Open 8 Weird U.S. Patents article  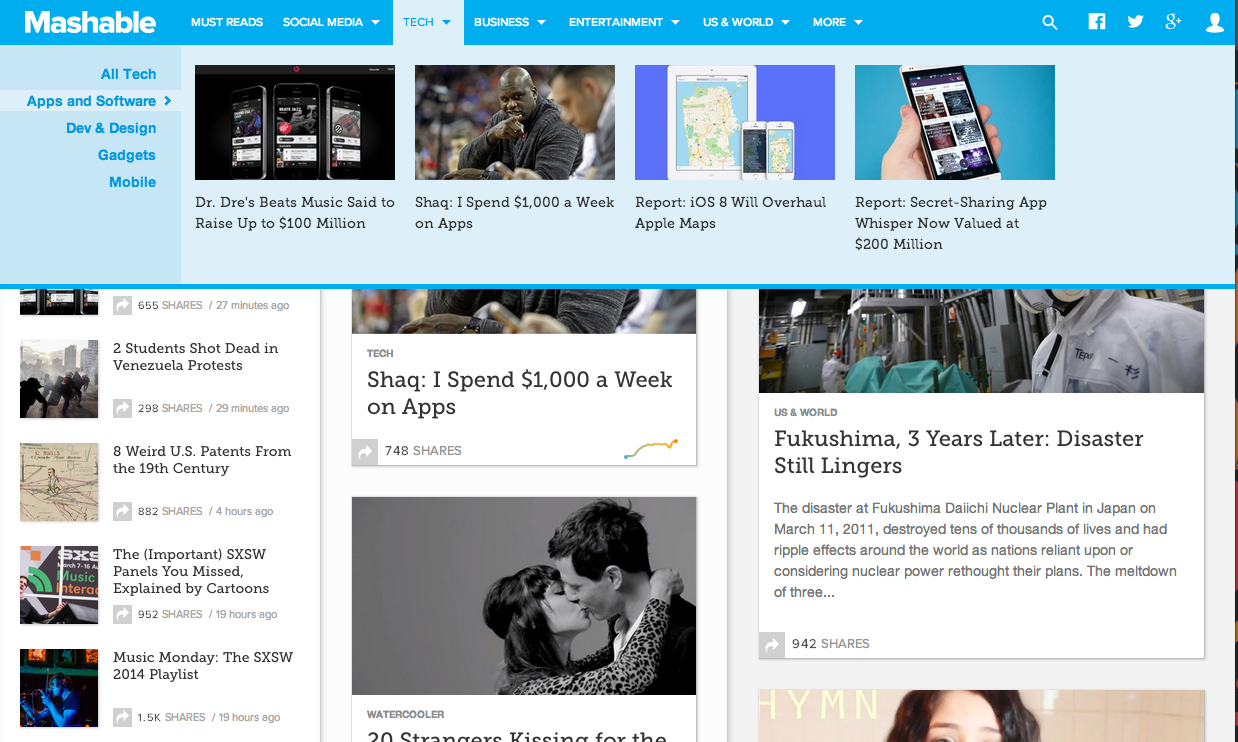coord(202,460)
